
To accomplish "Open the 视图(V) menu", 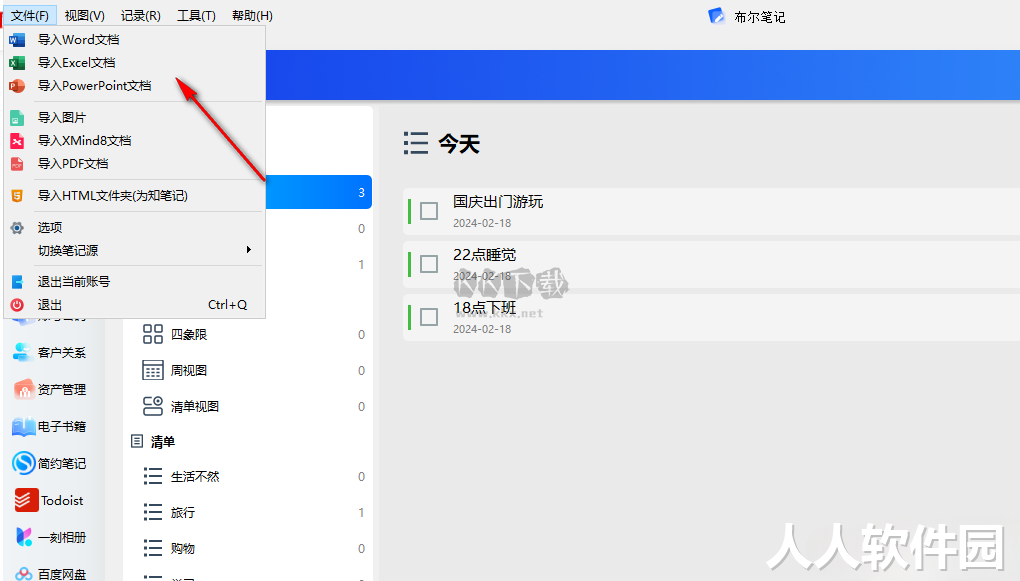I will (85, 16).
